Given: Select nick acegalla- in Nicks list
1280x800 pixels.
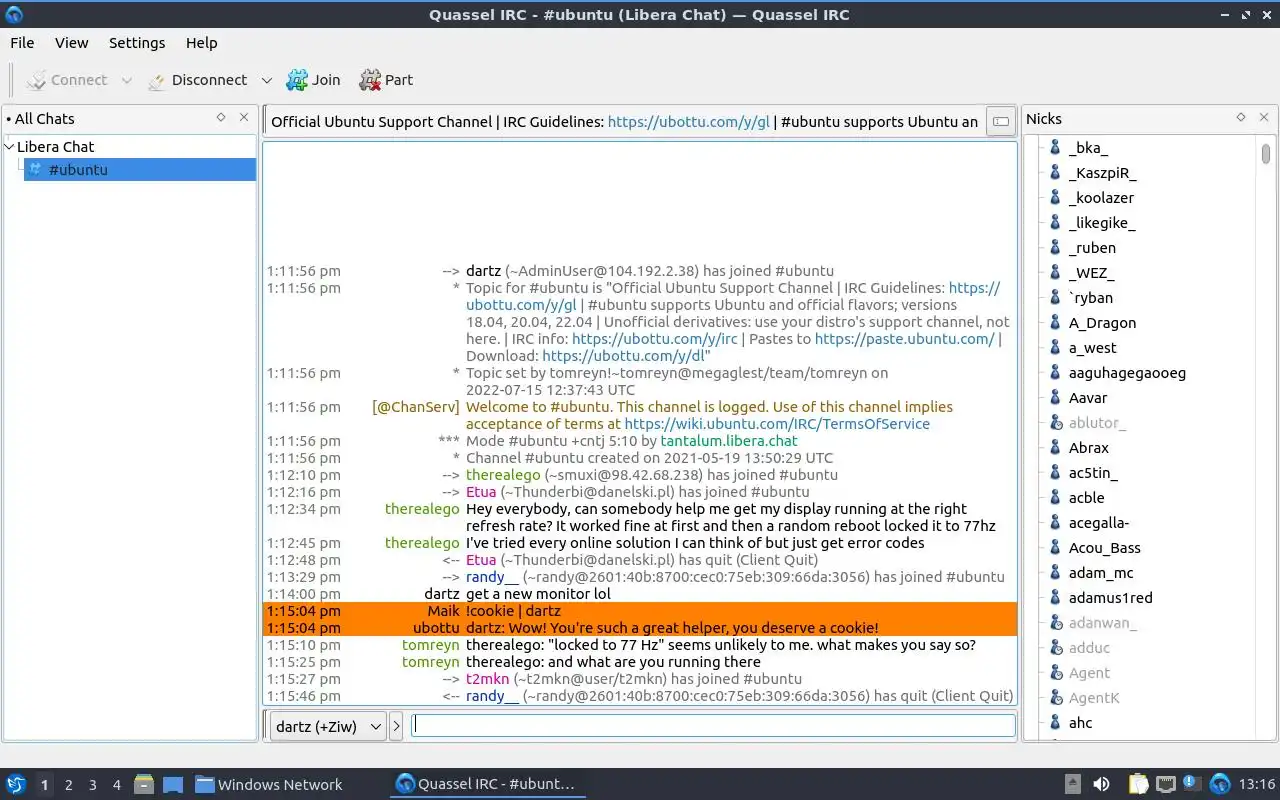Looking at the screenshot, I should click(1099, 523).
